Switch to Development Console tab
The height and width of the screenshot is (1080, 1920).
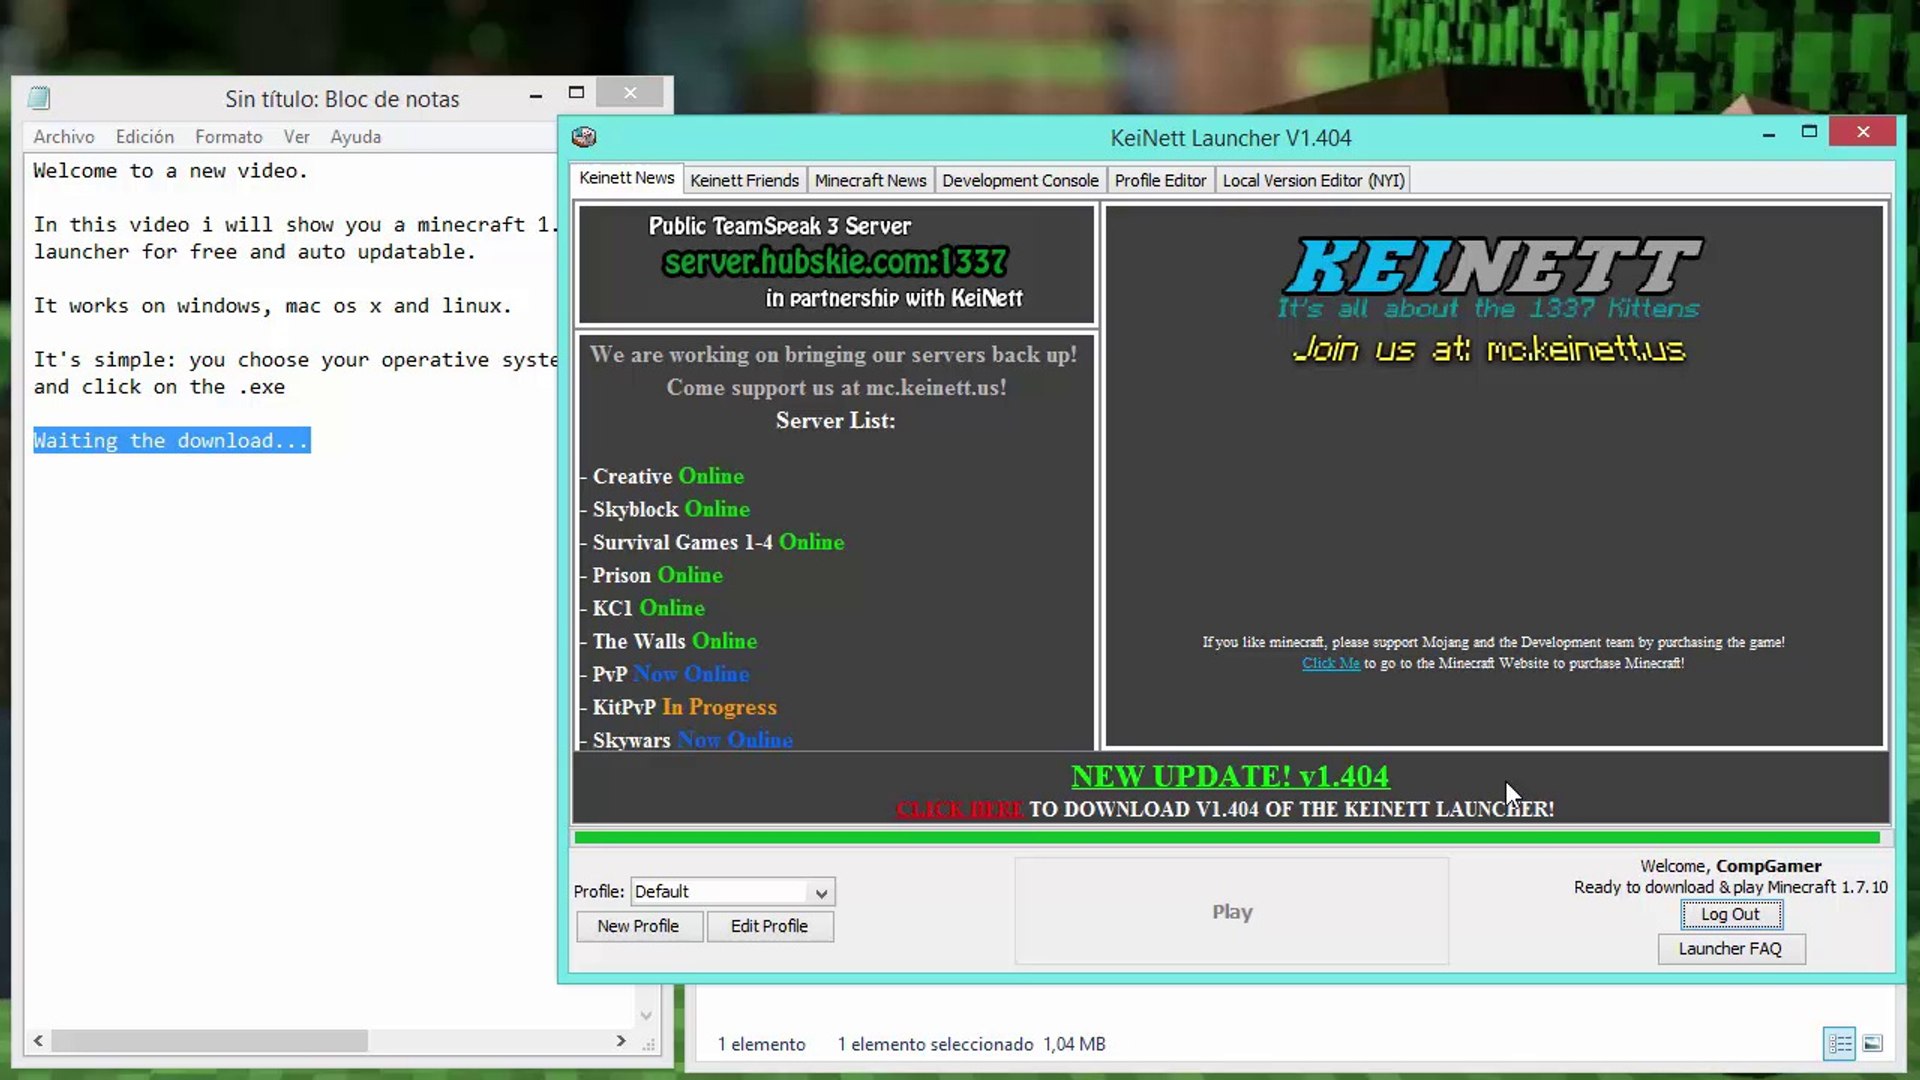[x=1019, y=180]
